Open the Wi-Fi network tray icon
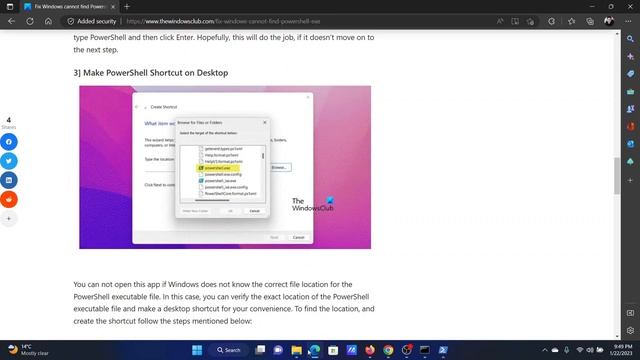This screenshot has height=360, width=640. coord(580,350)
